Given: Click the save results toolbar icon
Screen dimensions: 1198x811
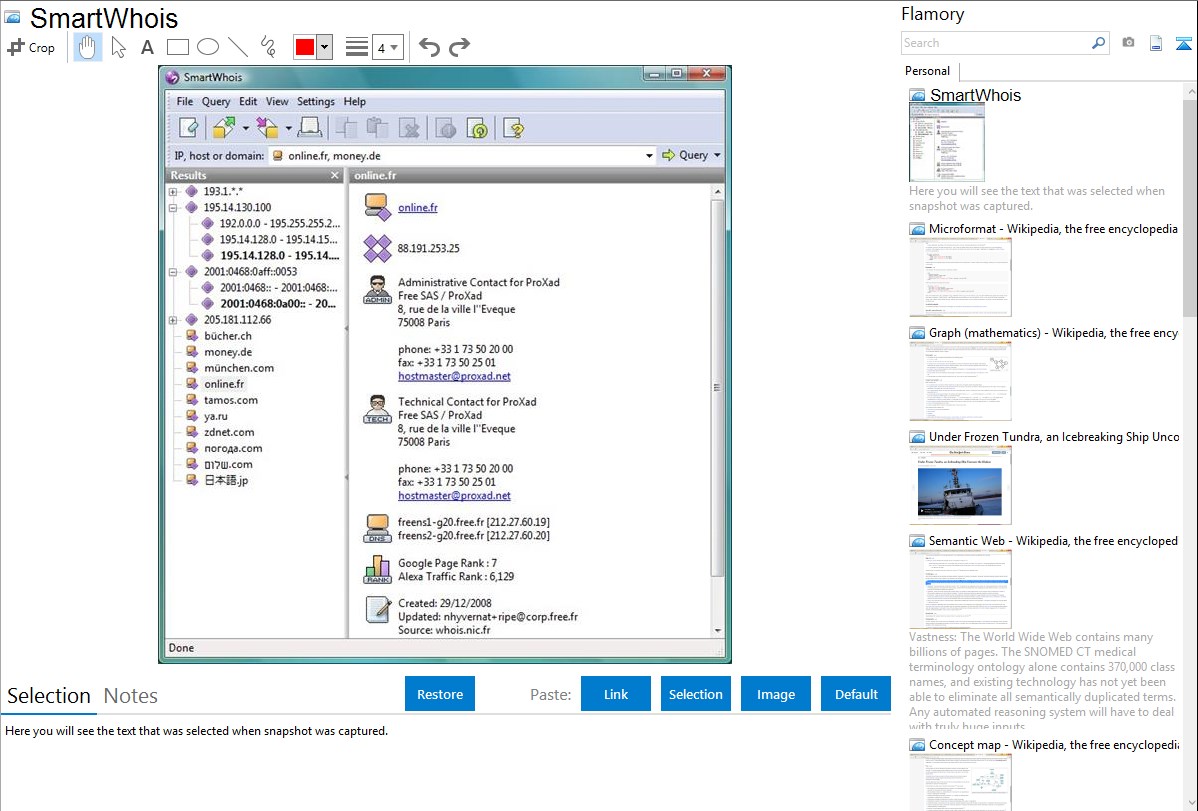Looking at the screenshot, I should pos(267,128).
